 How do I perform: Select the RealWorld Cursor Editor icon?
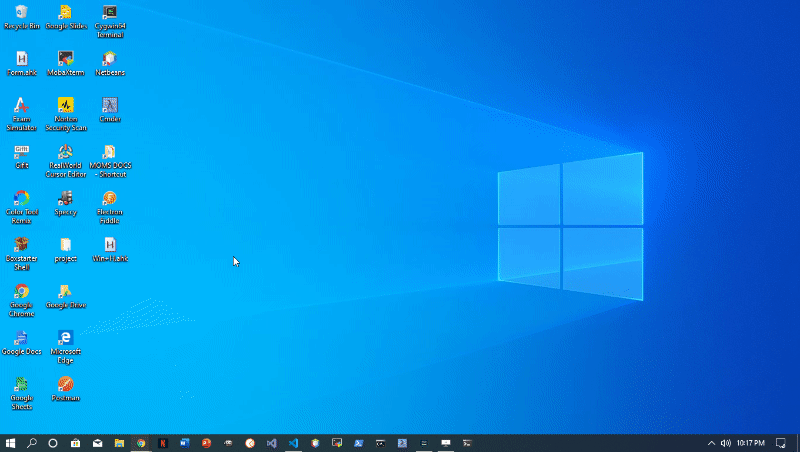(66, 161)
